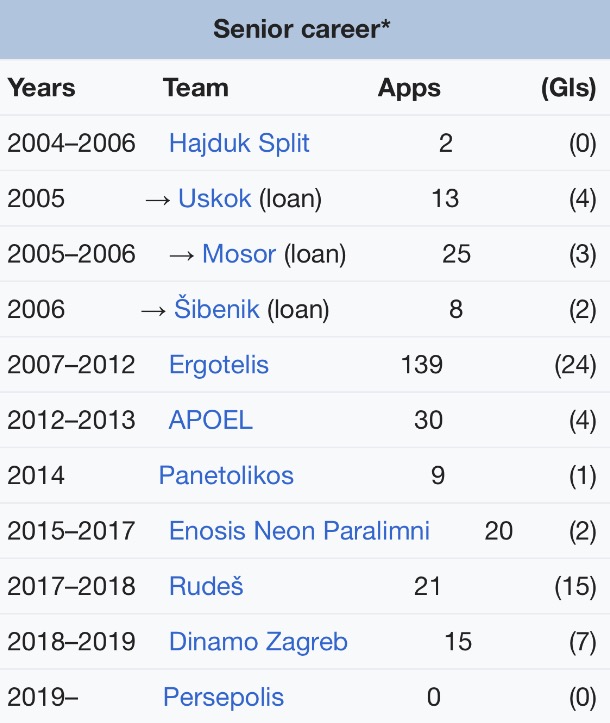Screen dimensions: 610x723
Task: Click the Uskok loan team link
Action: 214,198
